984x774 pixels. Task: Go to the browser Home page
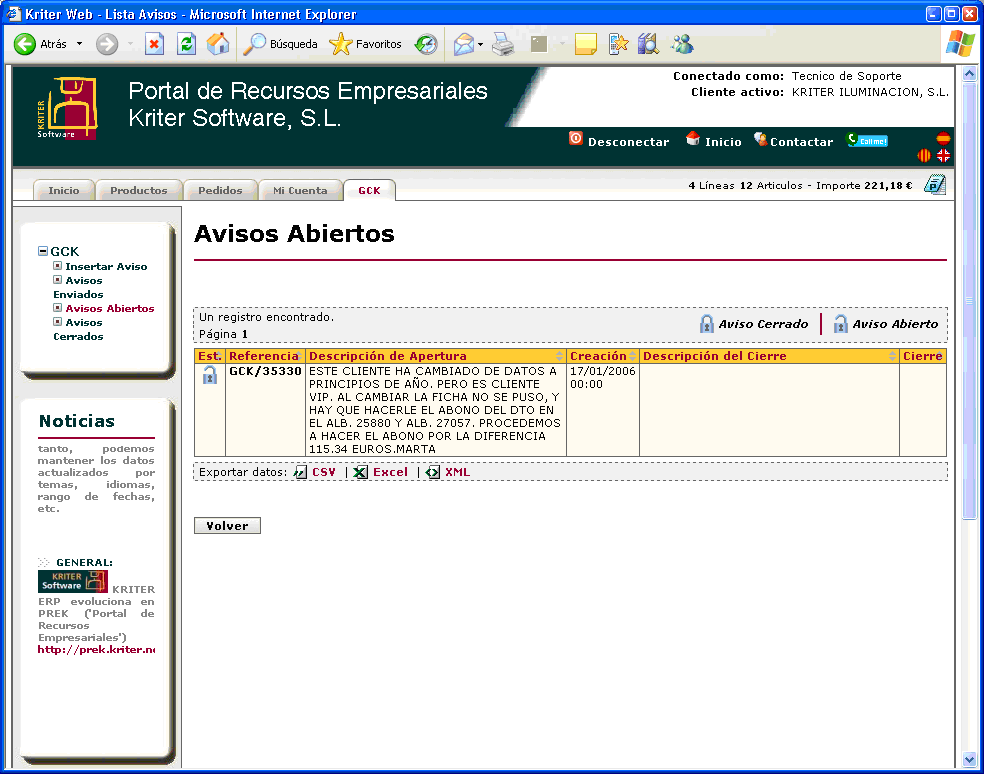[218, 44]
